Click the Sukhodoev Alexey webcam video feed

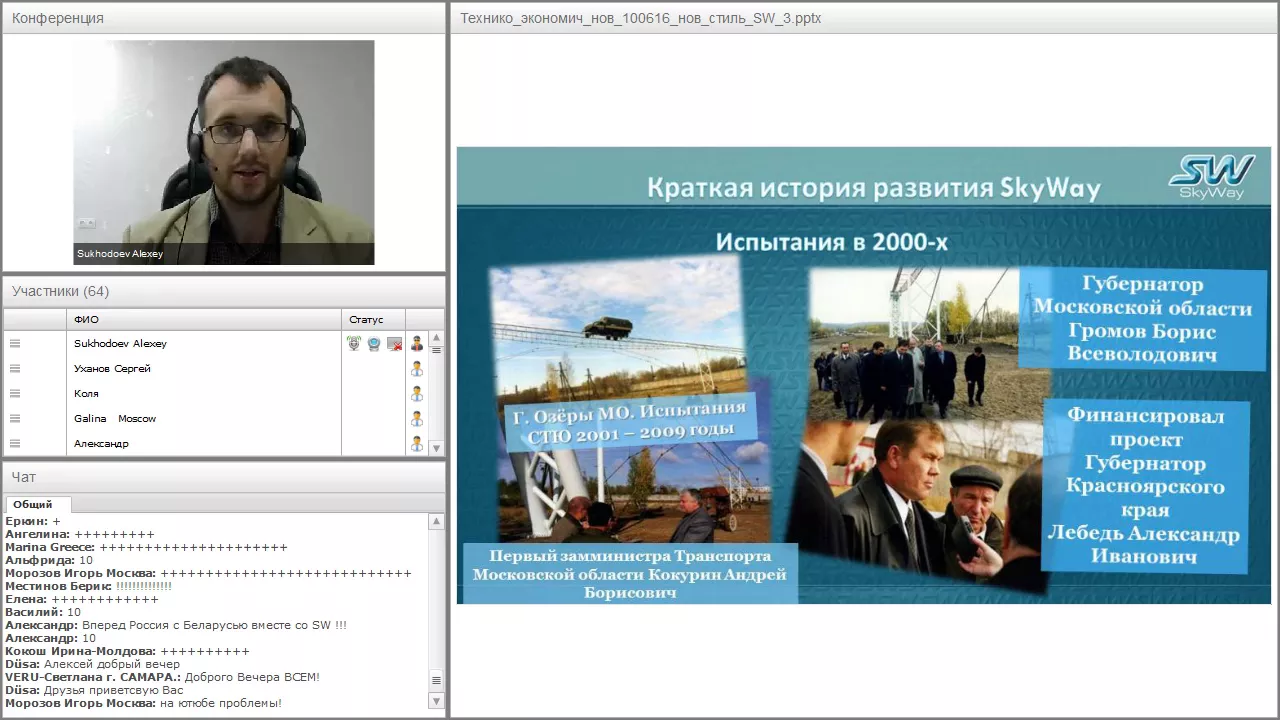(x=224, y=152)
